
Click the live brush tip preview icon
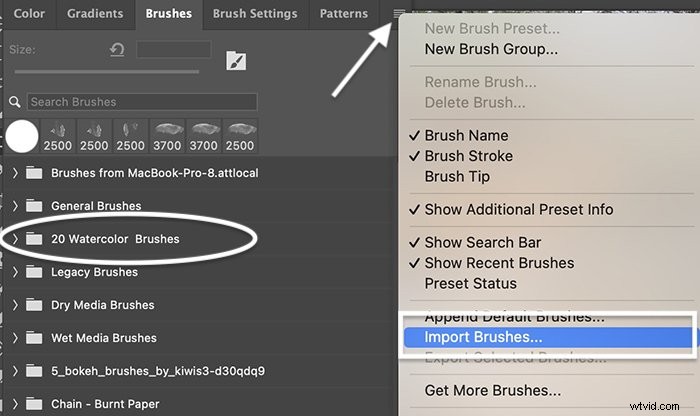tap(236, 61)
